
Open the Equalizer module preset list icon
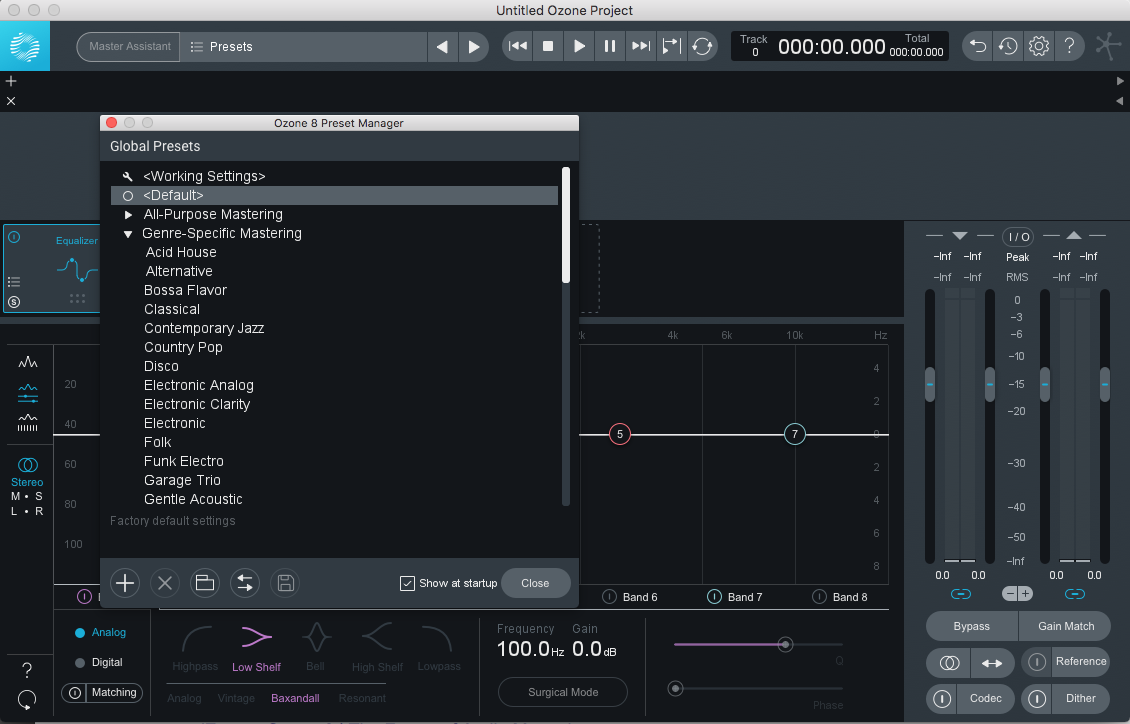pyautogui.click(x=14, y=282)
